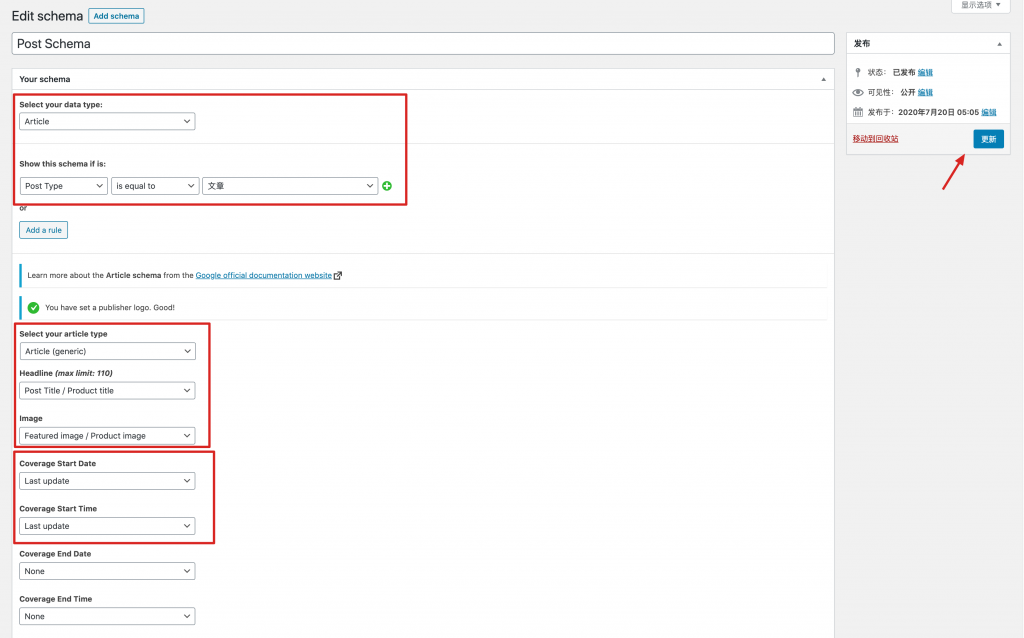Viewport: 1024px width, 638px height.
Task: Click the status pin icon in publish box
Action: (x=858, y=72)
